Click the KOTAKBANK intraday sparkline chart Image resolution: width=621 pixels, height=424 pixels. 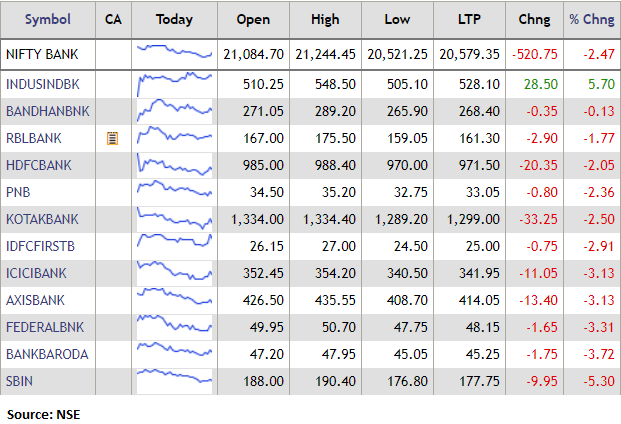(175, 219)
